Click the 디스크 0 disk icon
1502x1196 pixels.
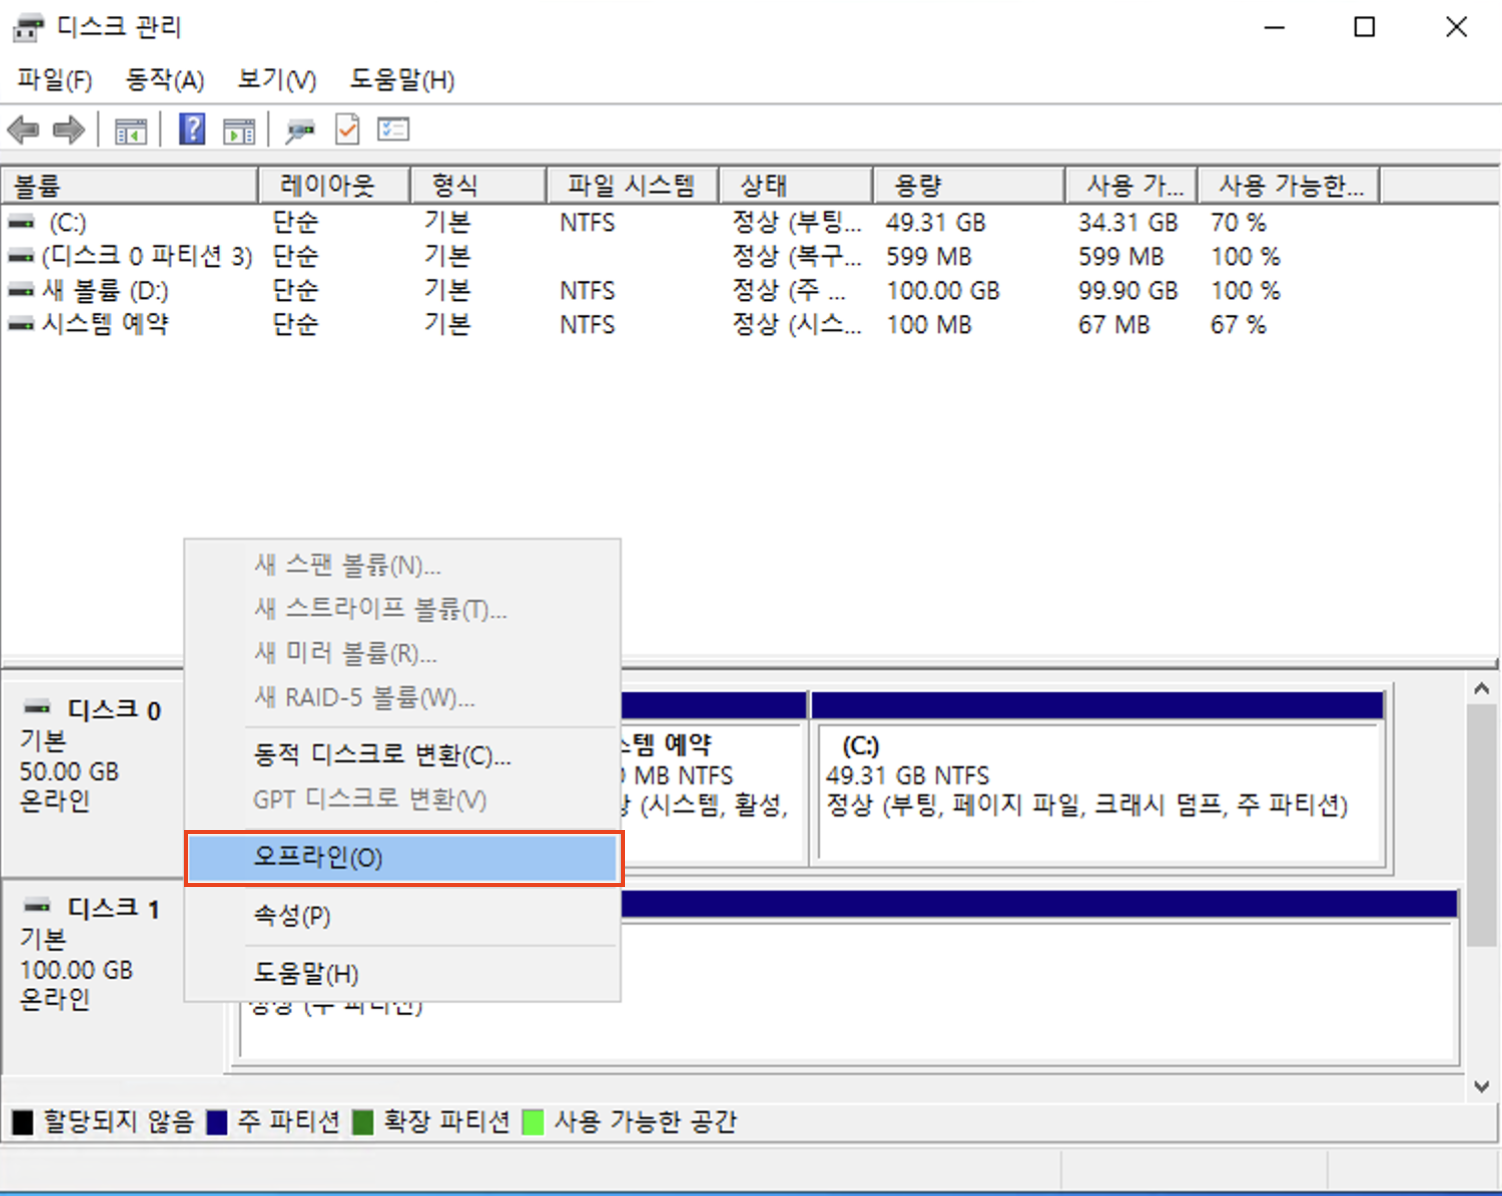[x=37, y=708]
